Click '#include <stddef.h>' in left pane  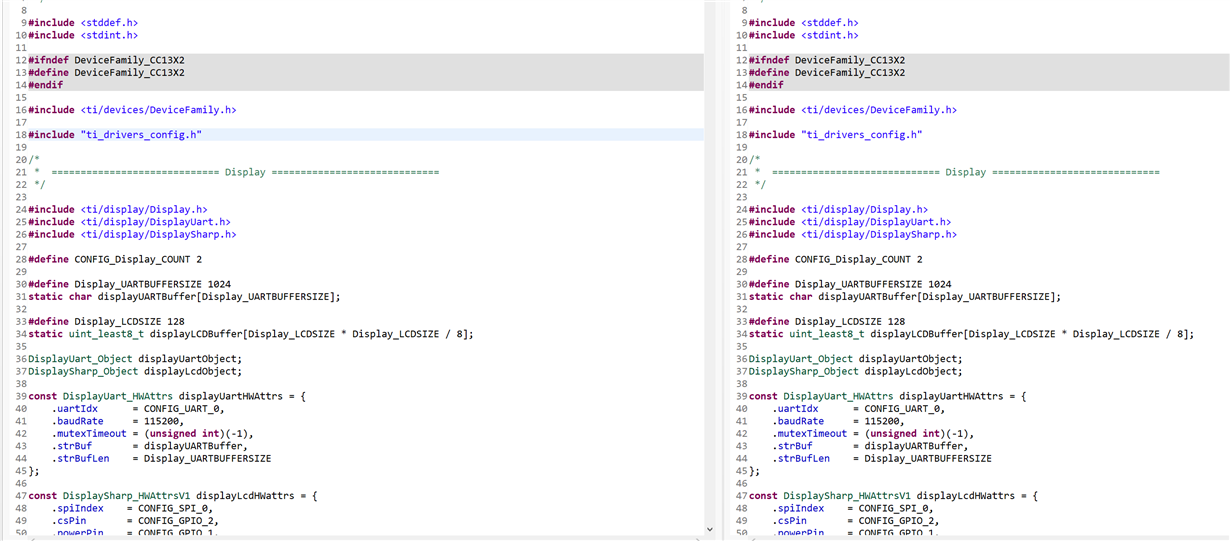coord(83,23)
